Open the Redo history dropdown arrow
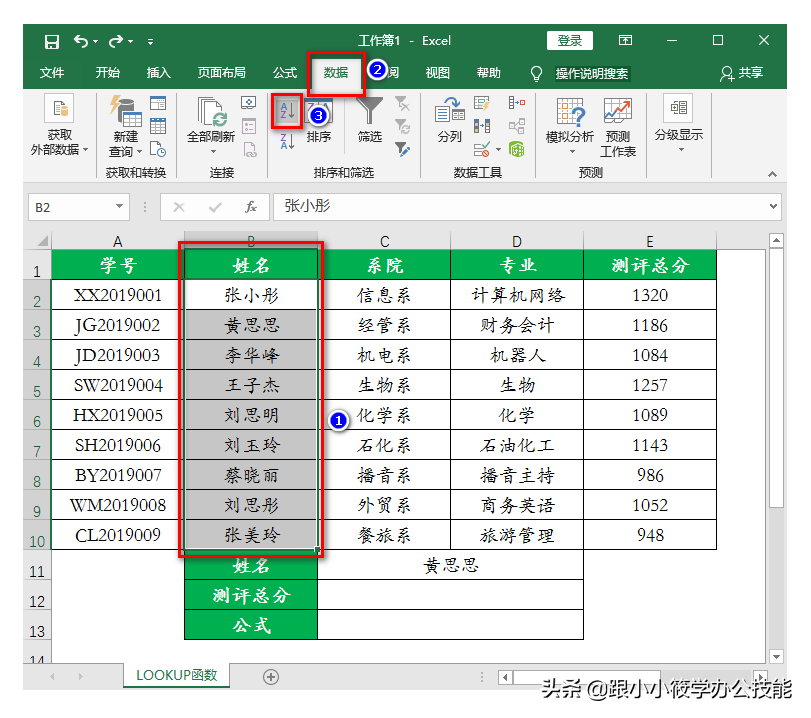 pyautogui.click(x=131, y=41)
